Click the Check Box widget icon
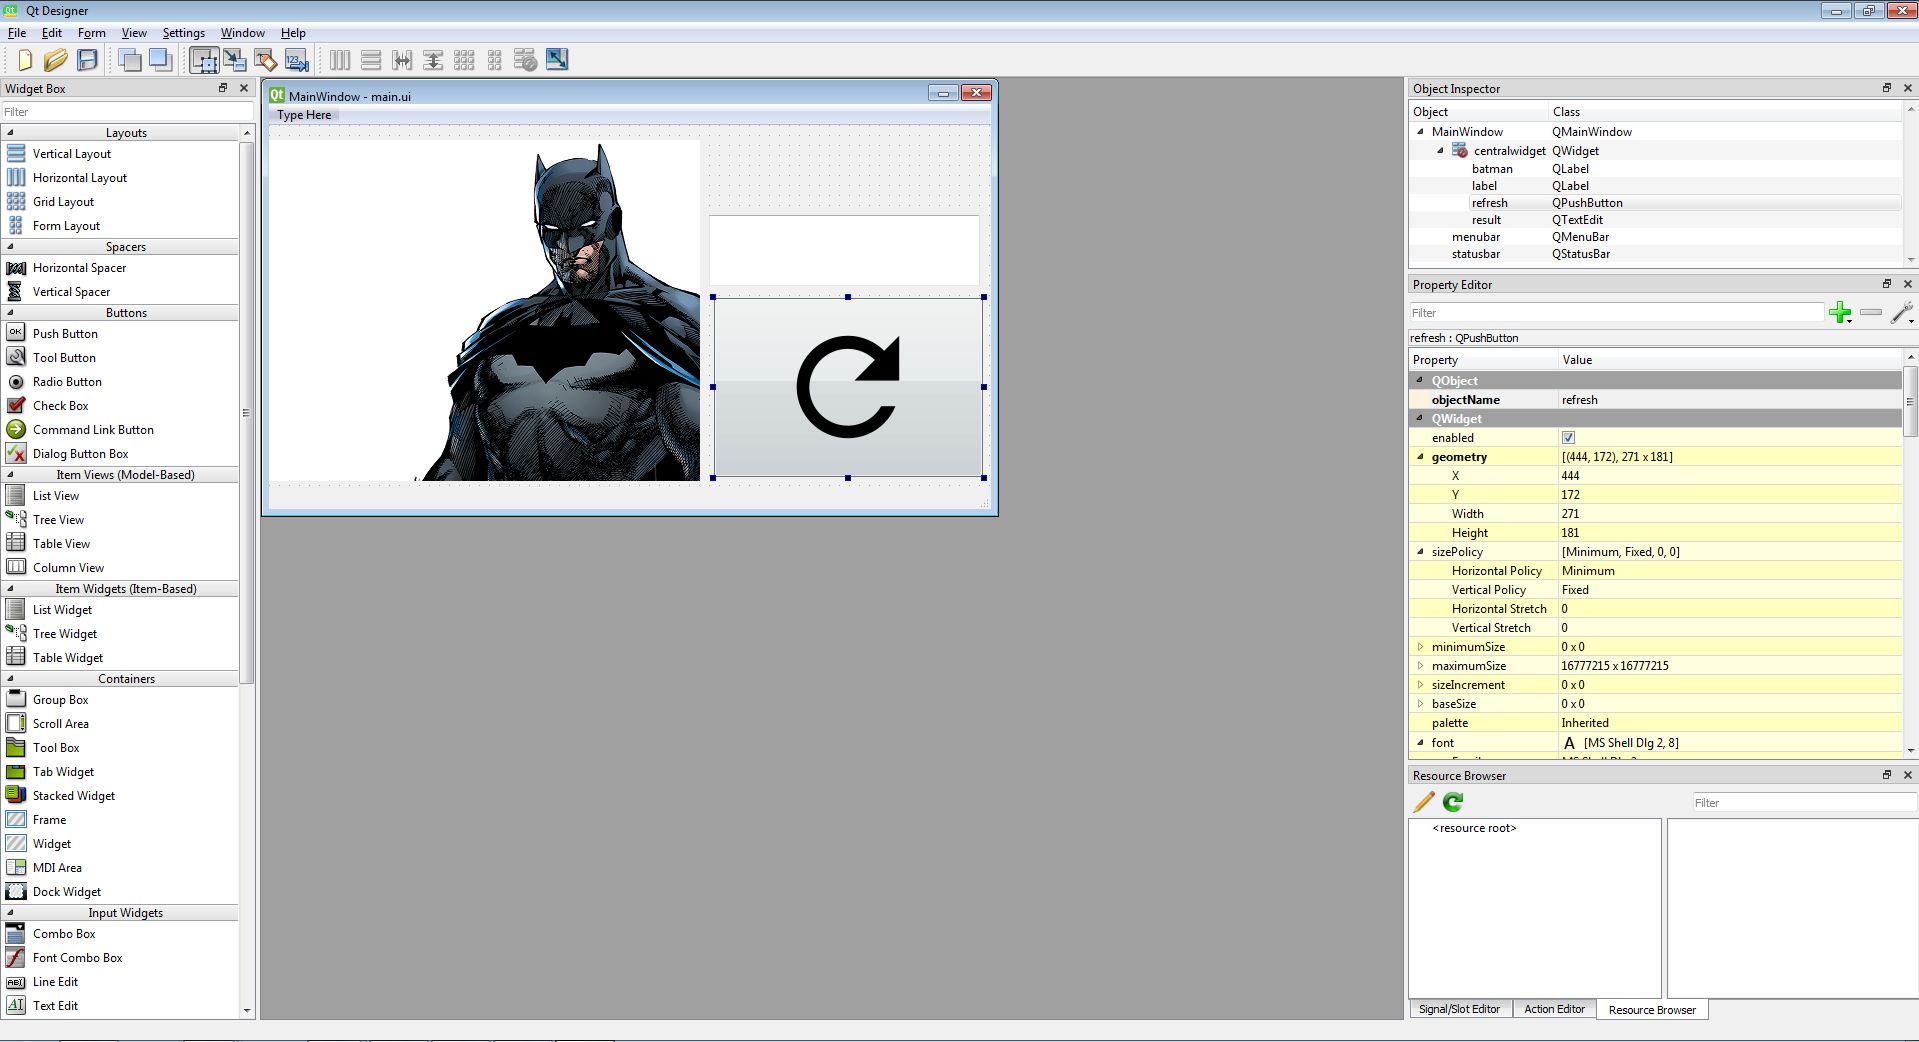The image size is (1919, 1042). click(16, 405)
